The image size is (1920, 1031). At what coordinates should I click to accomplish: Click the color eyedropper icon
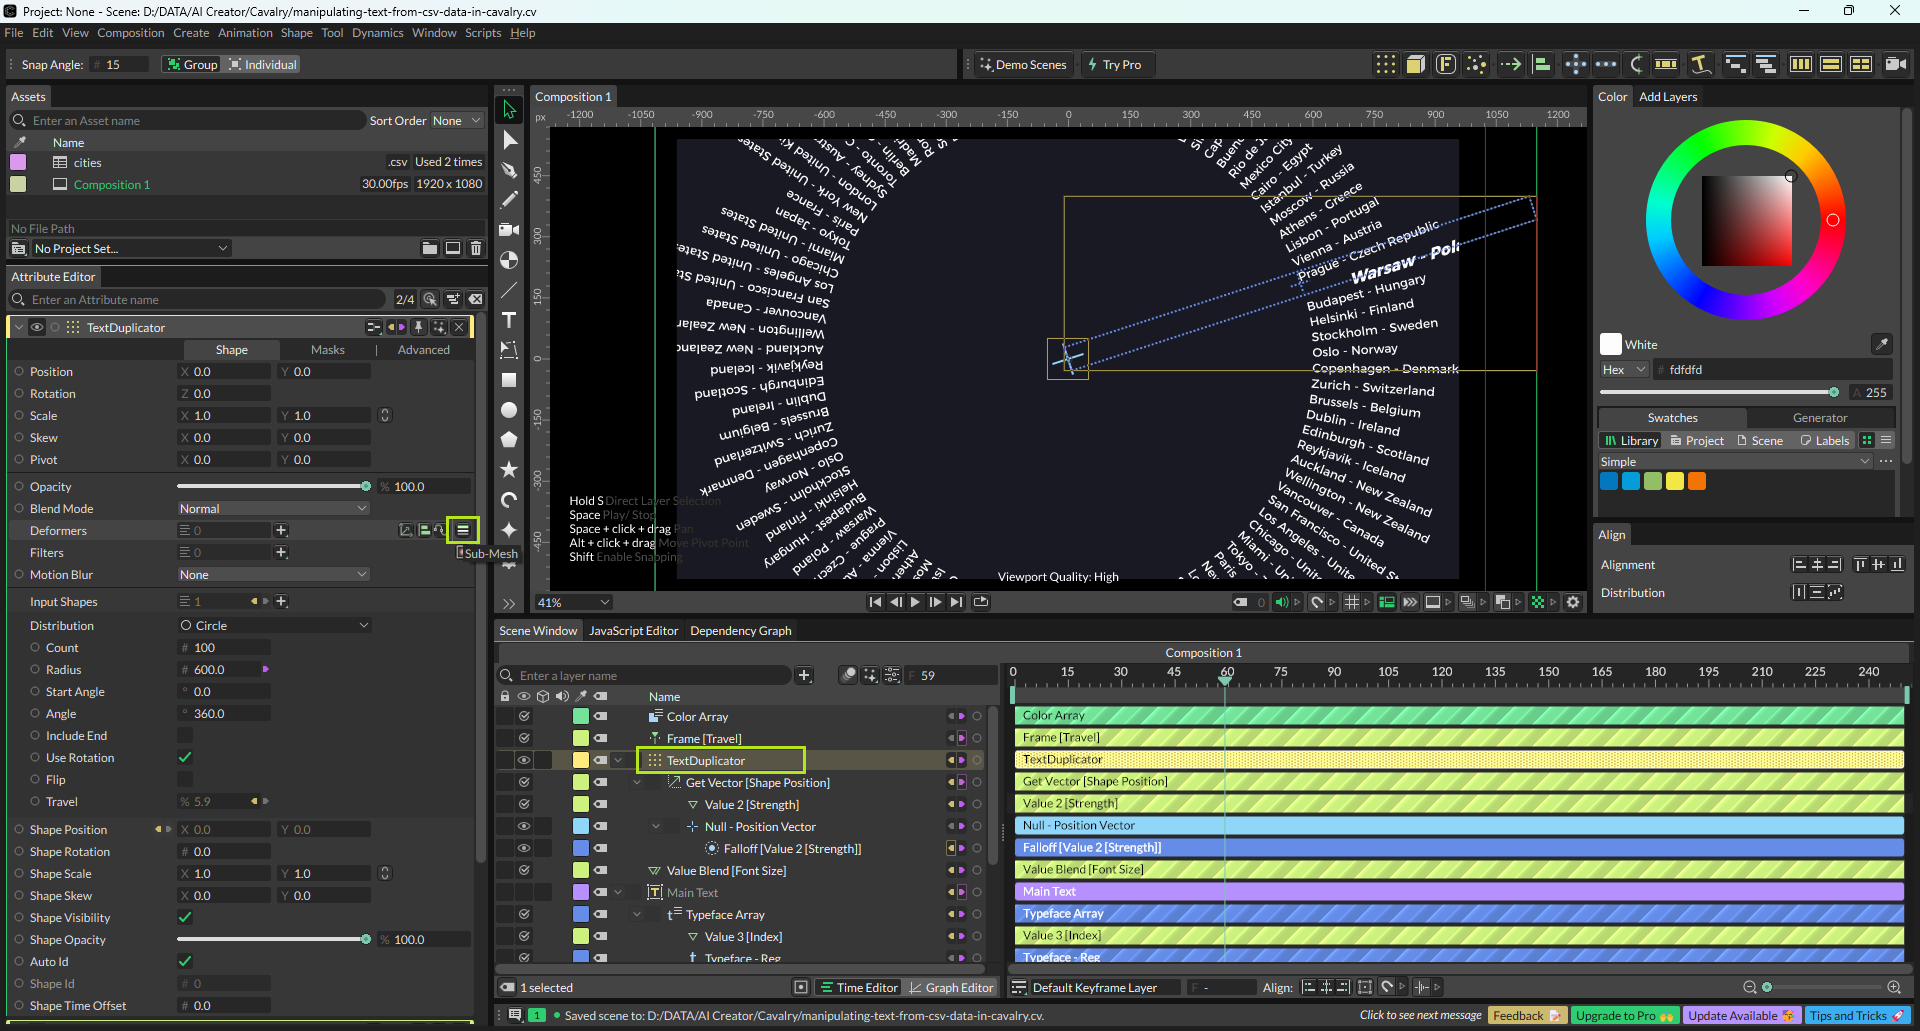point(1881,344)
